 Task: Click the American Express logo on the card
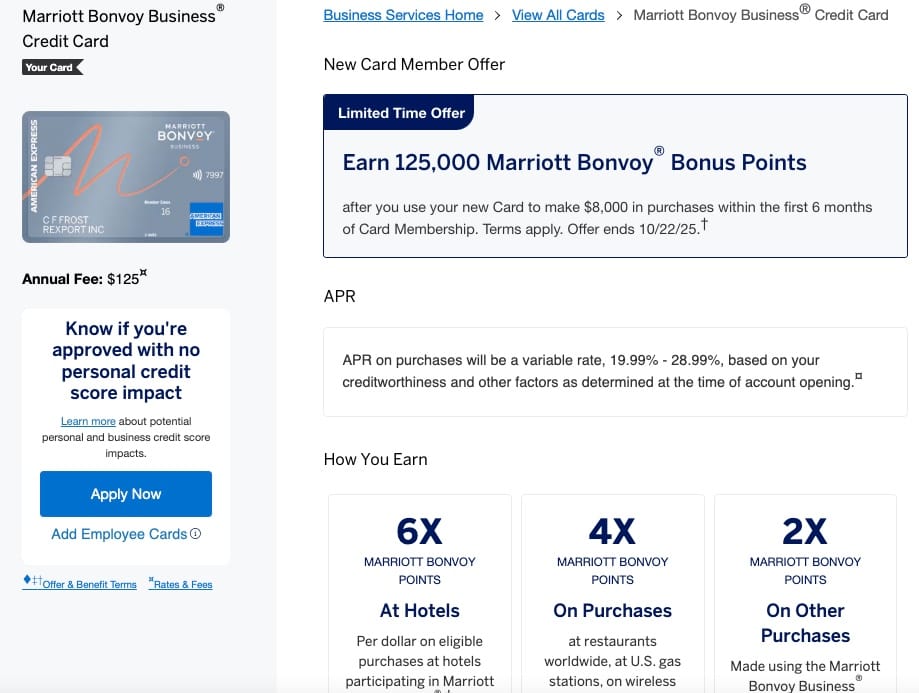[206, 219]
